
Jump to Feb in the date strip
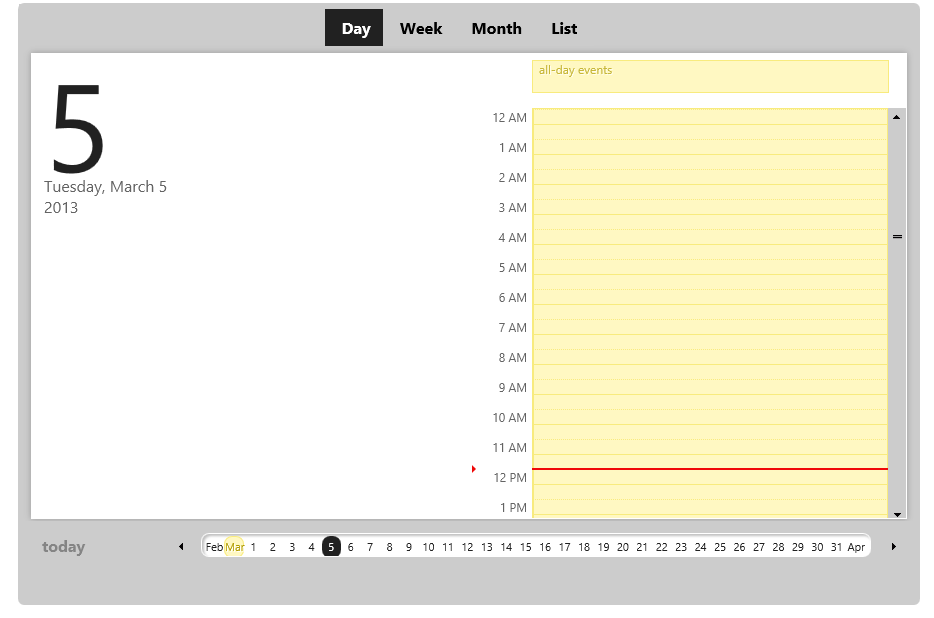pyautogui.click(x=214, y=547)
